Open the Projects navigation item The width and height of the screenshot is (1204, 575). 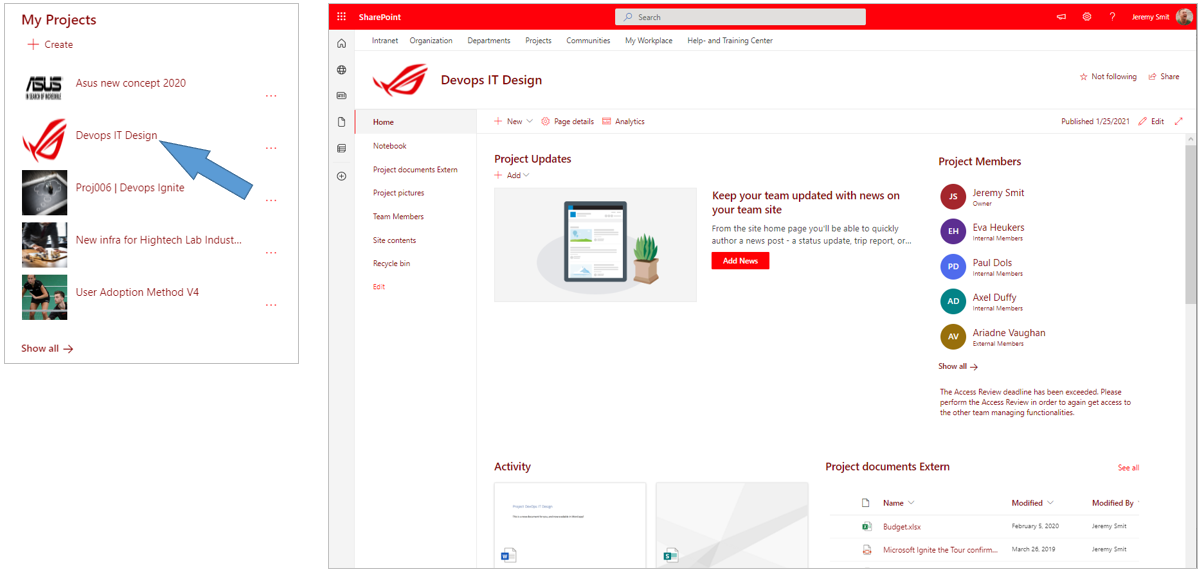pyautogui.click(x=538, y=41)
